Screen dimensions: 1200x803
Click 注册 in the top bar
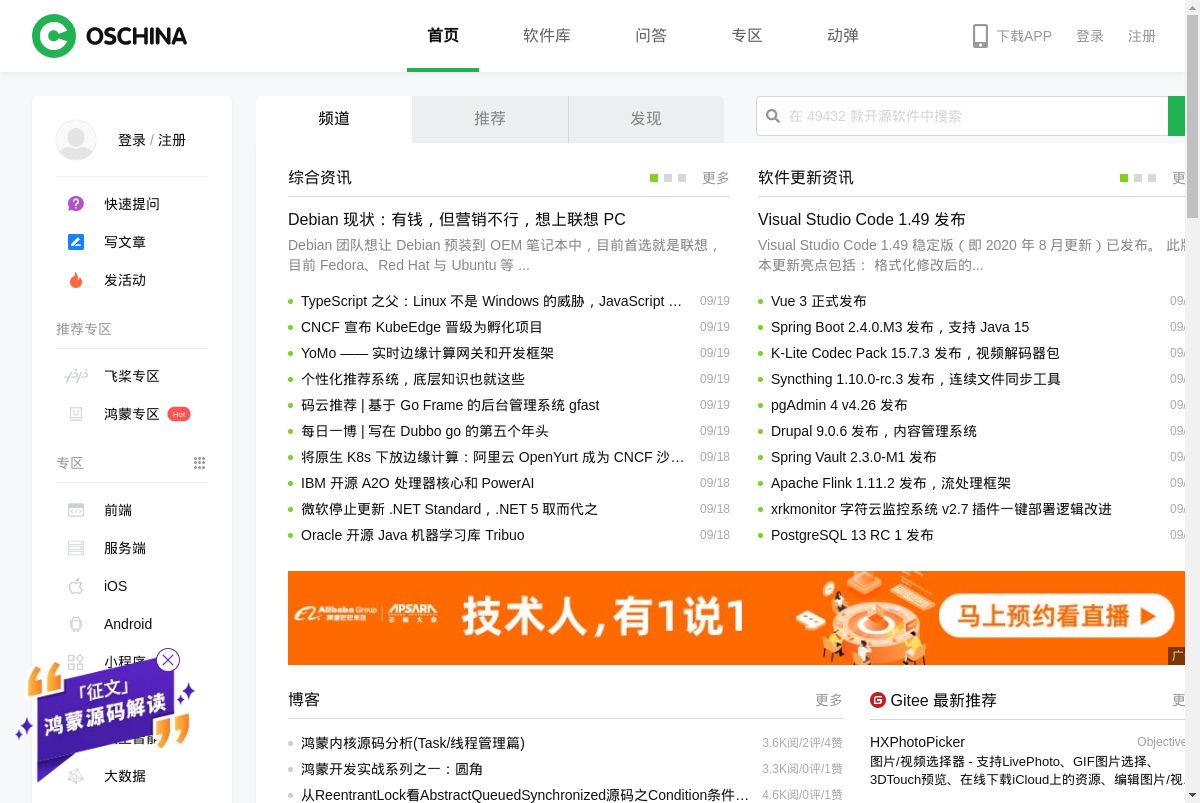coord(1142,36)
